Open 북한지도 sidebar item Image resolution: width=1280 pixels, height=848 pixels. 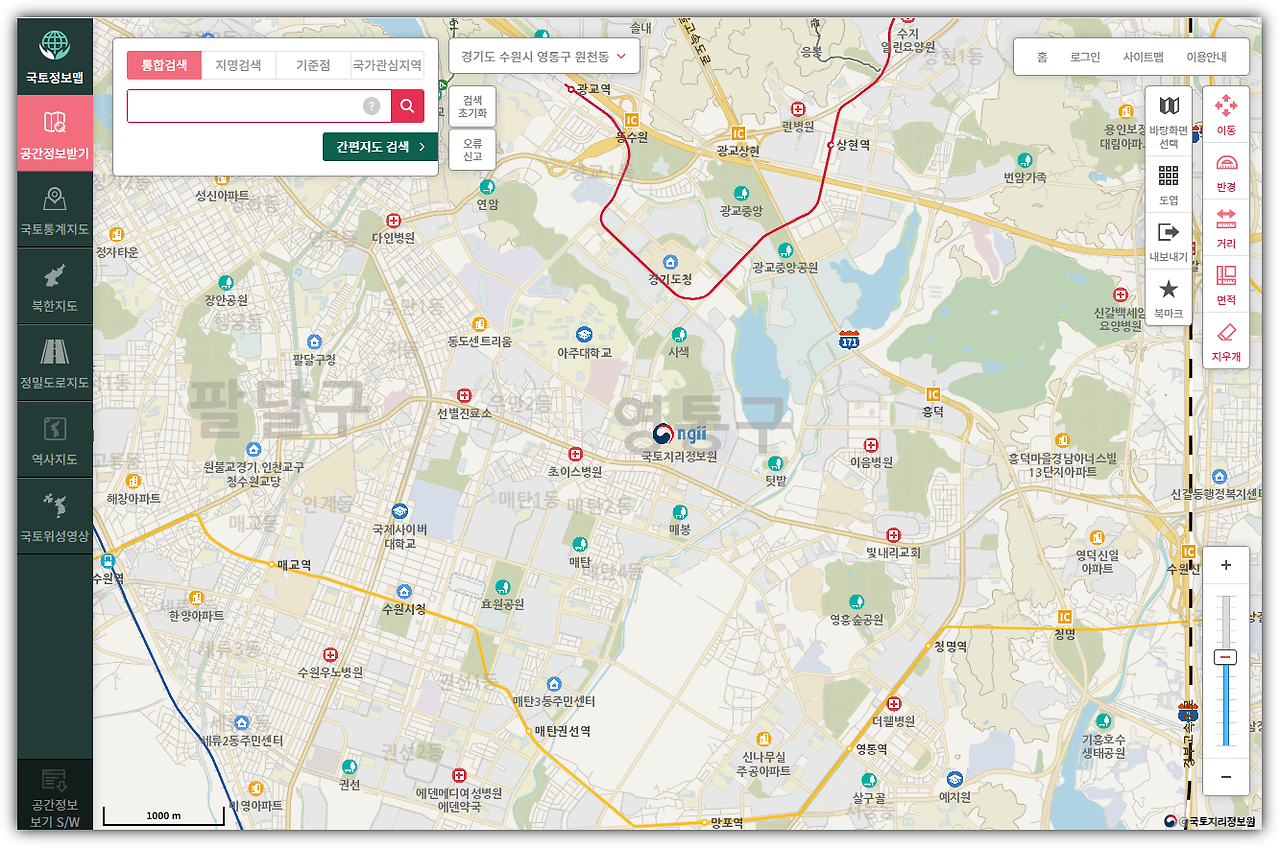point(55,286)
